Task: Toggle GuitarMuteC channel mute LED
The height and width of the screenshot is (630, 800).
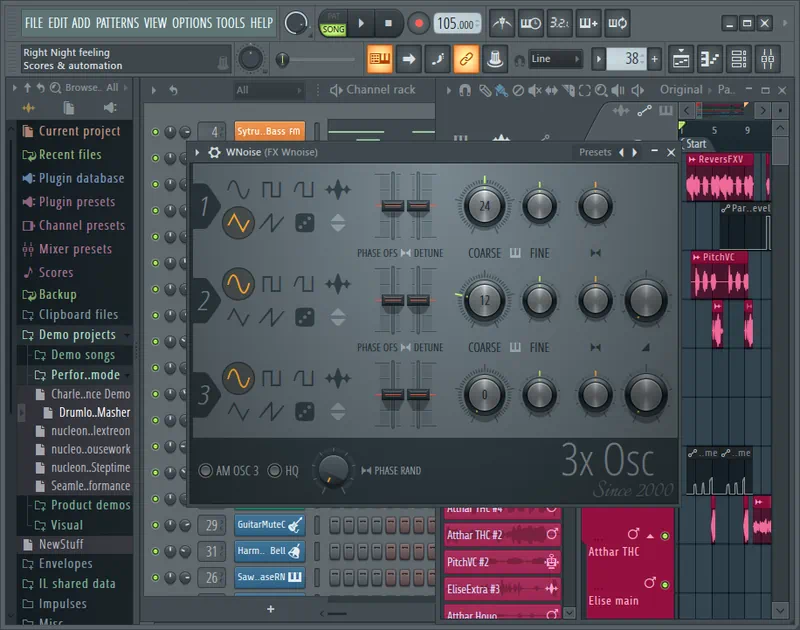Action: tap(155, 525)
